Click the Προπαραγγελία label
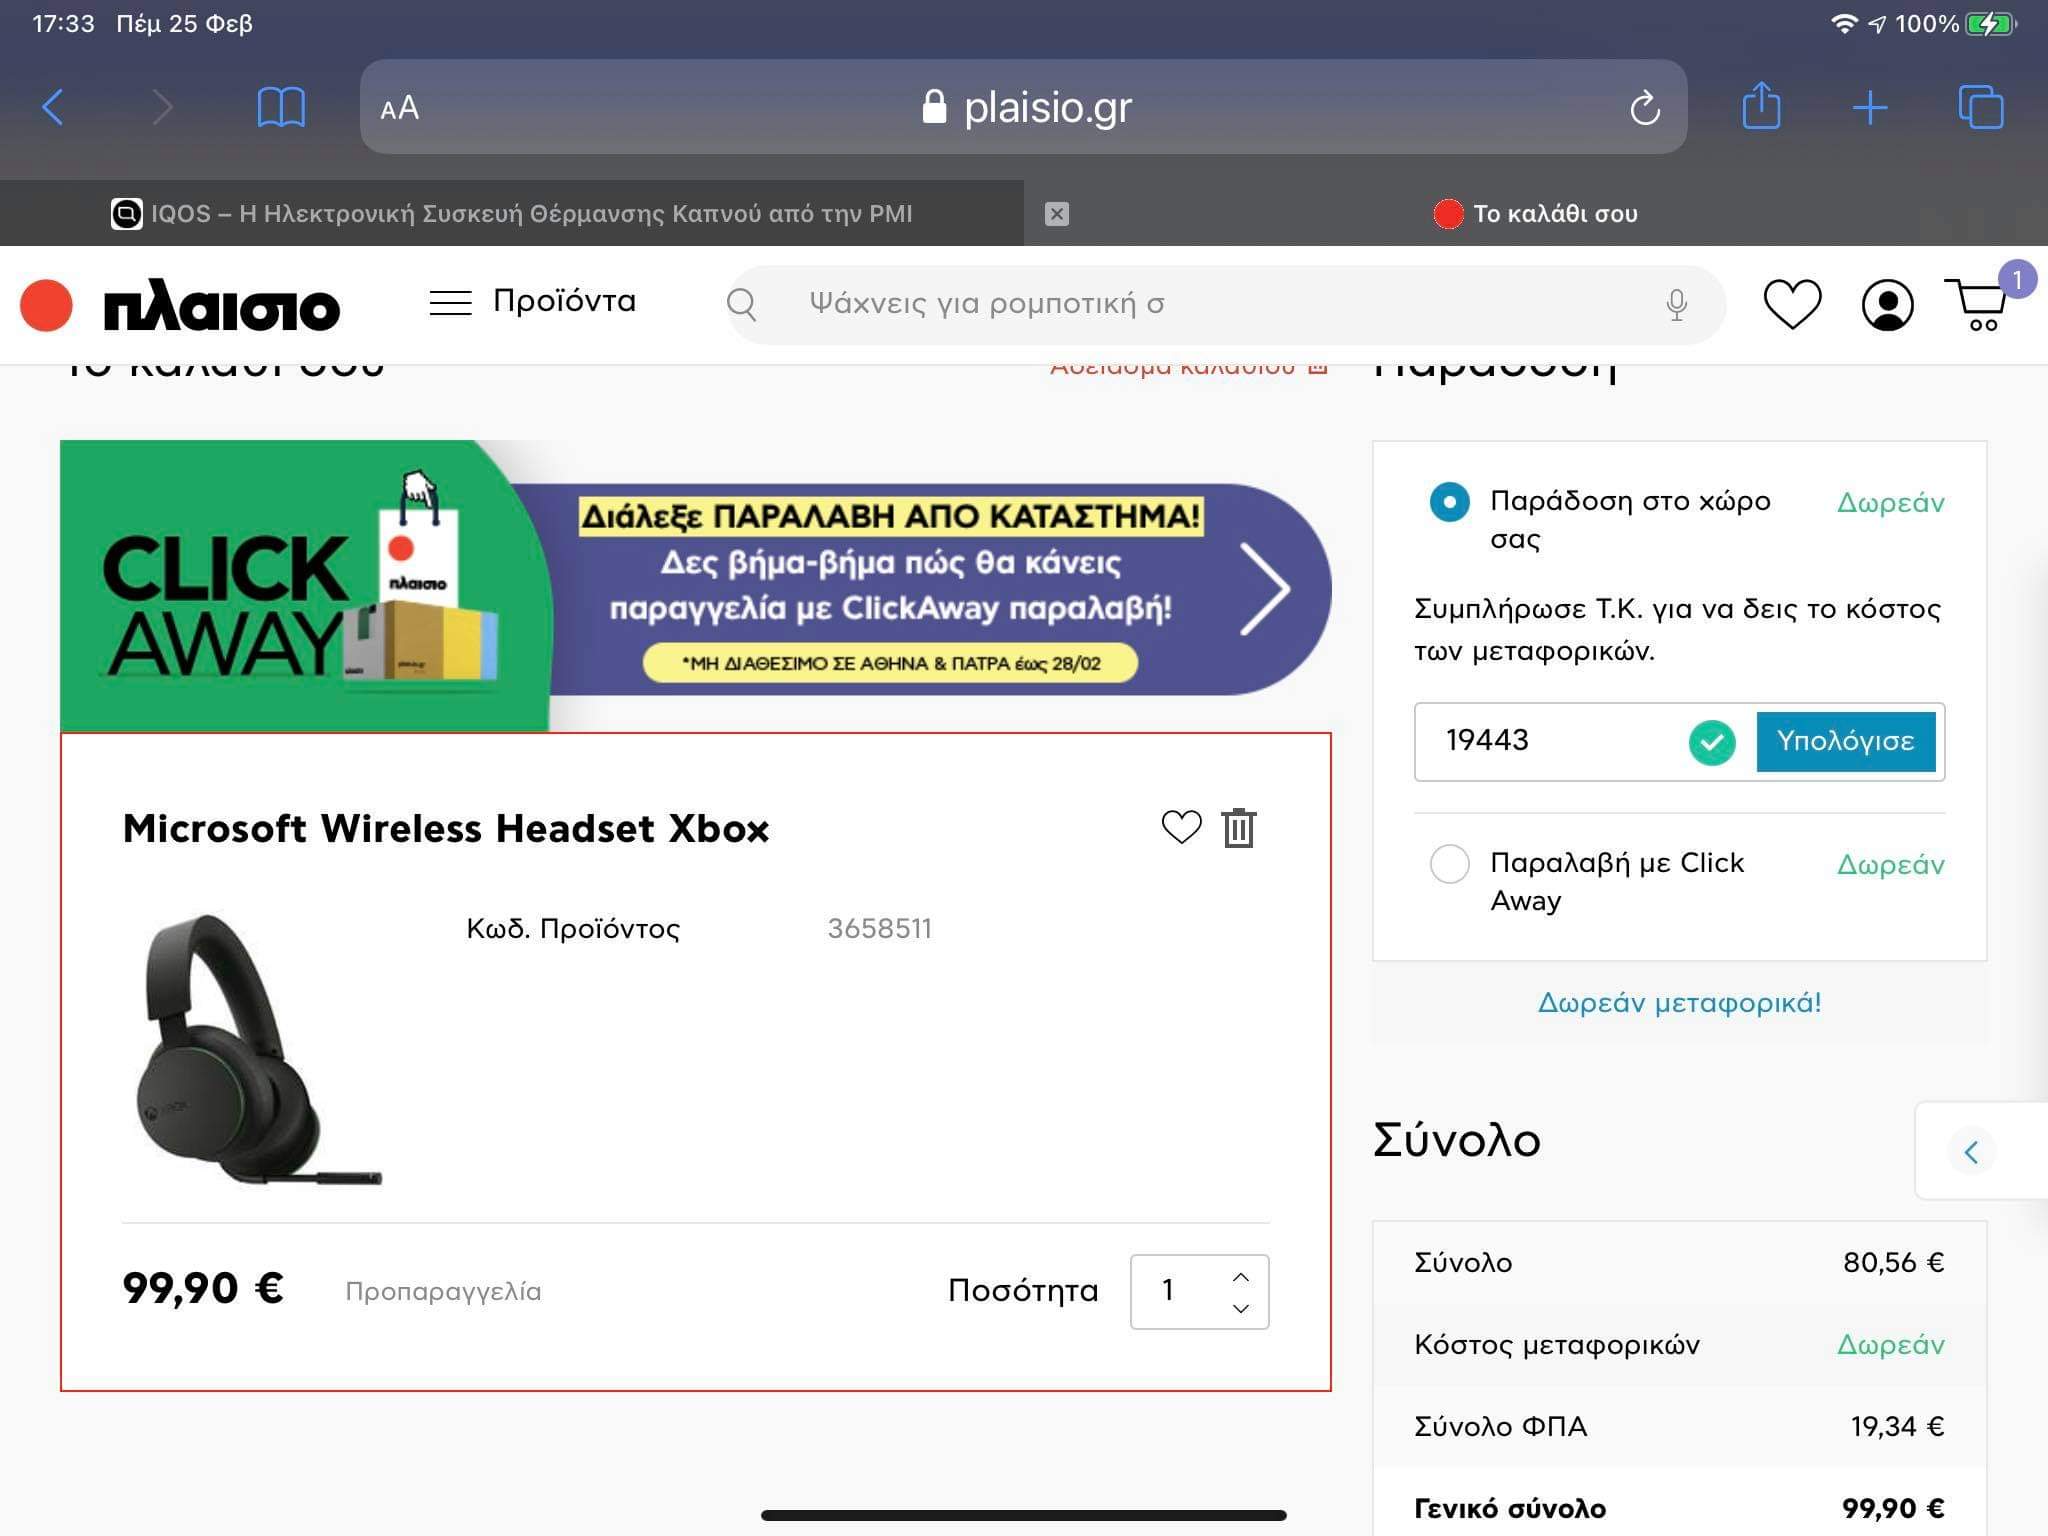Viewport: 2048px width, 1536px height. point(443,1291)
